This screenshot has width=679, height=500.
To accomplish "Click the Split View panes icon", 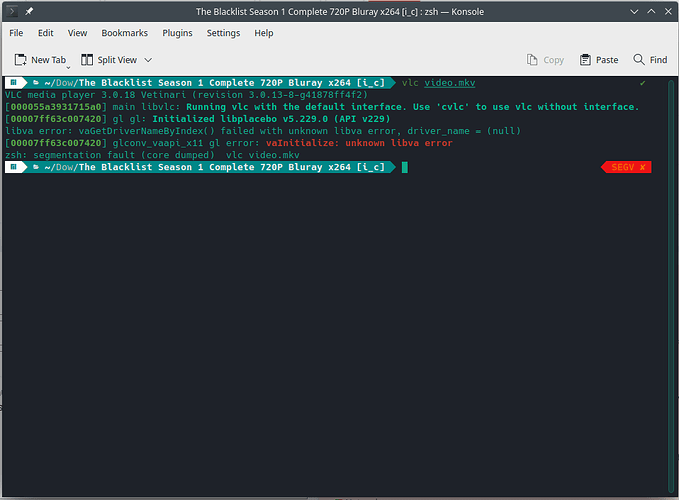I will [x=87, y=60].
